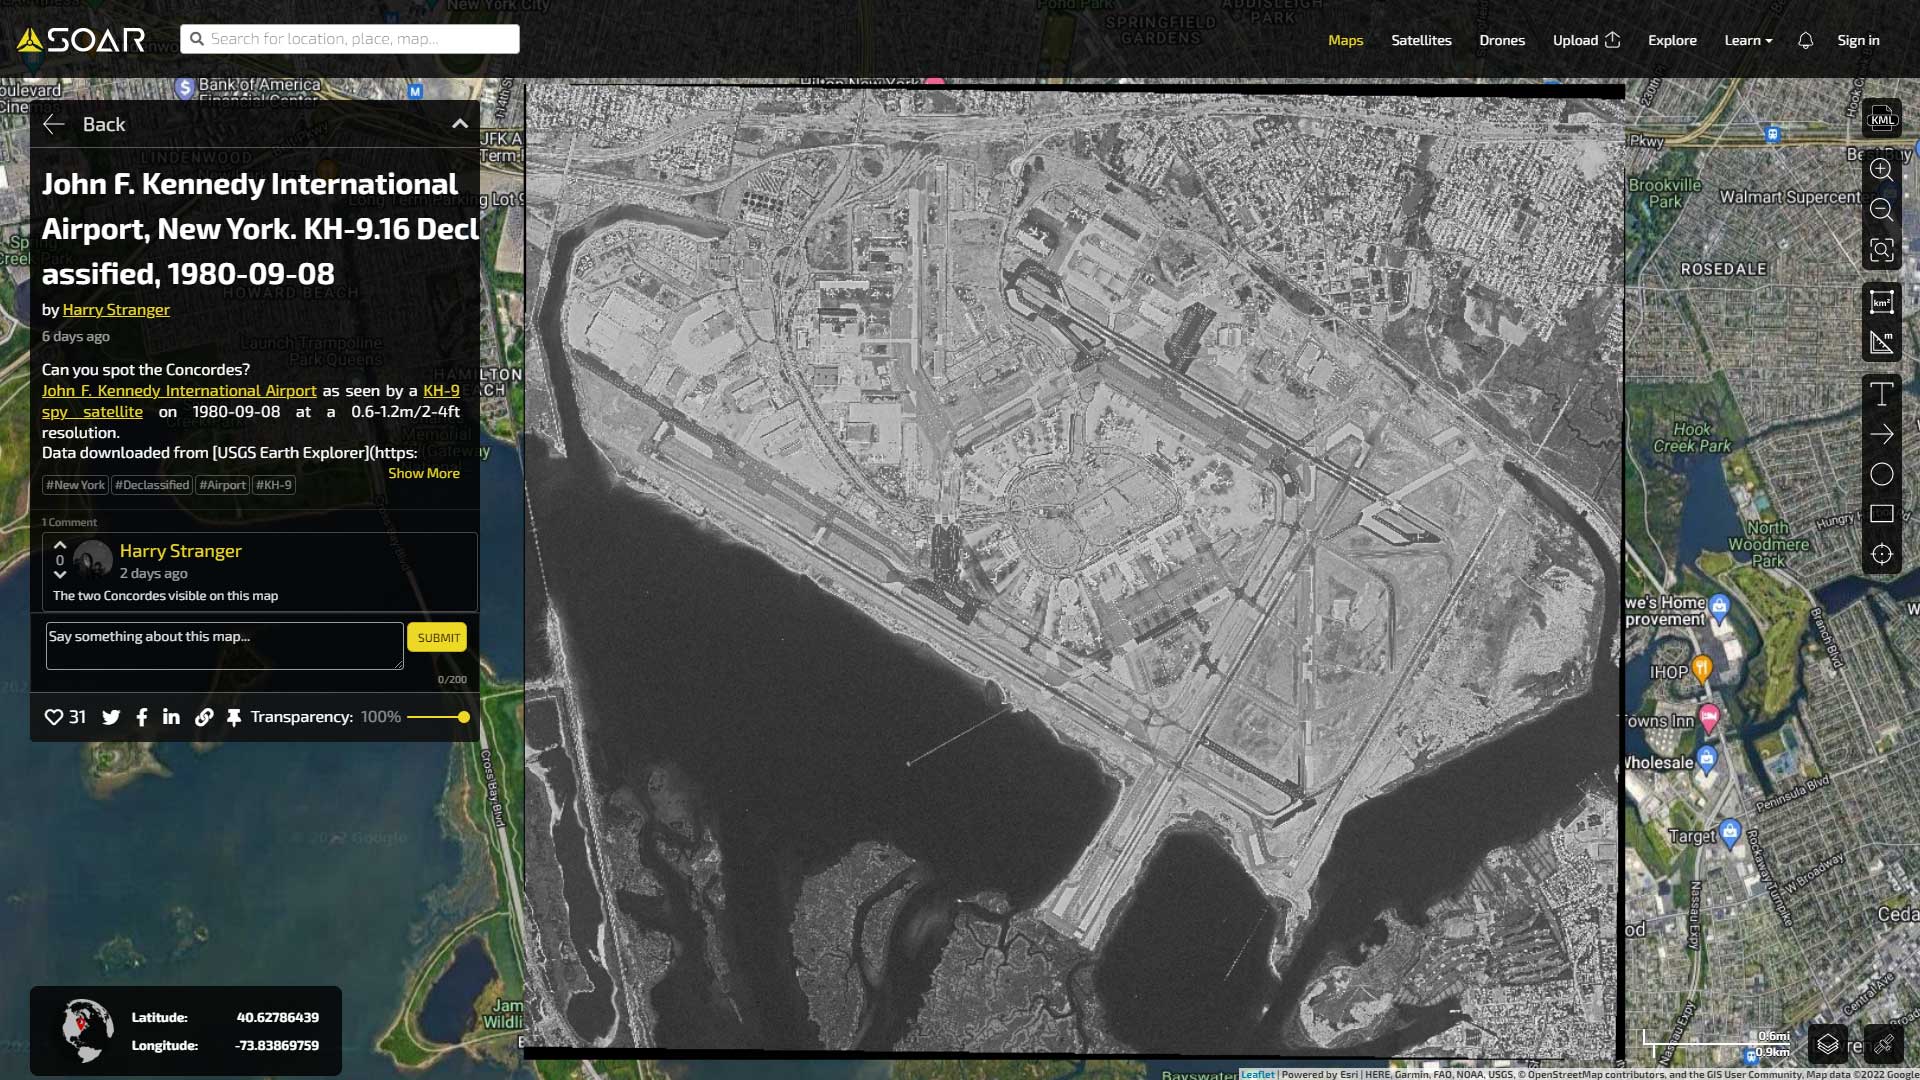Click the crosshair coordinates tool

tap(1882, 554)
